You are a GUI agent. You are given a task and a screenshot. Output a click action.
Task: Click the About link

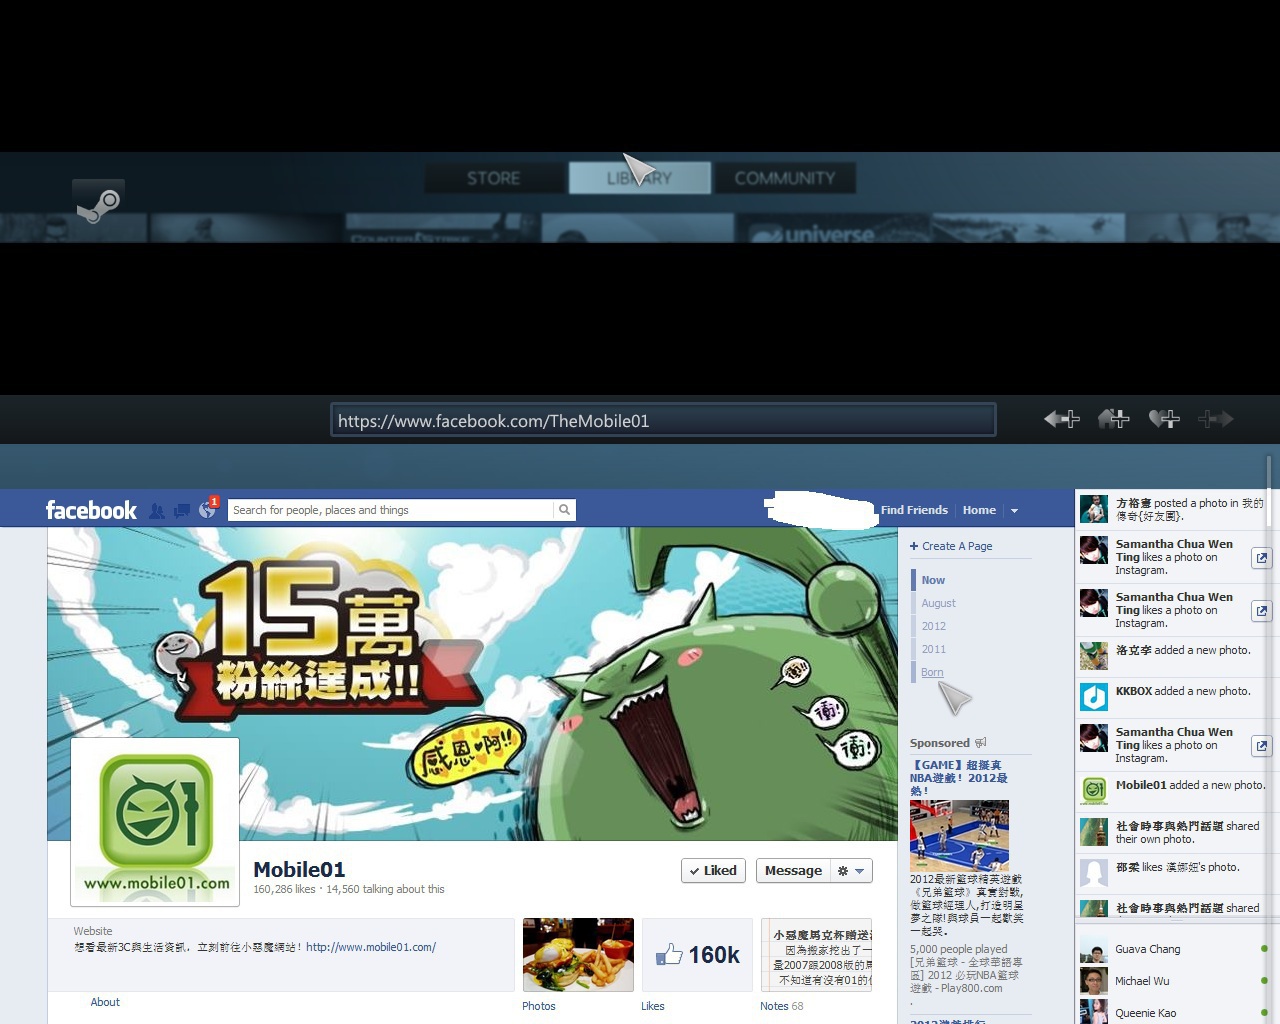(x=105, y=1002)
